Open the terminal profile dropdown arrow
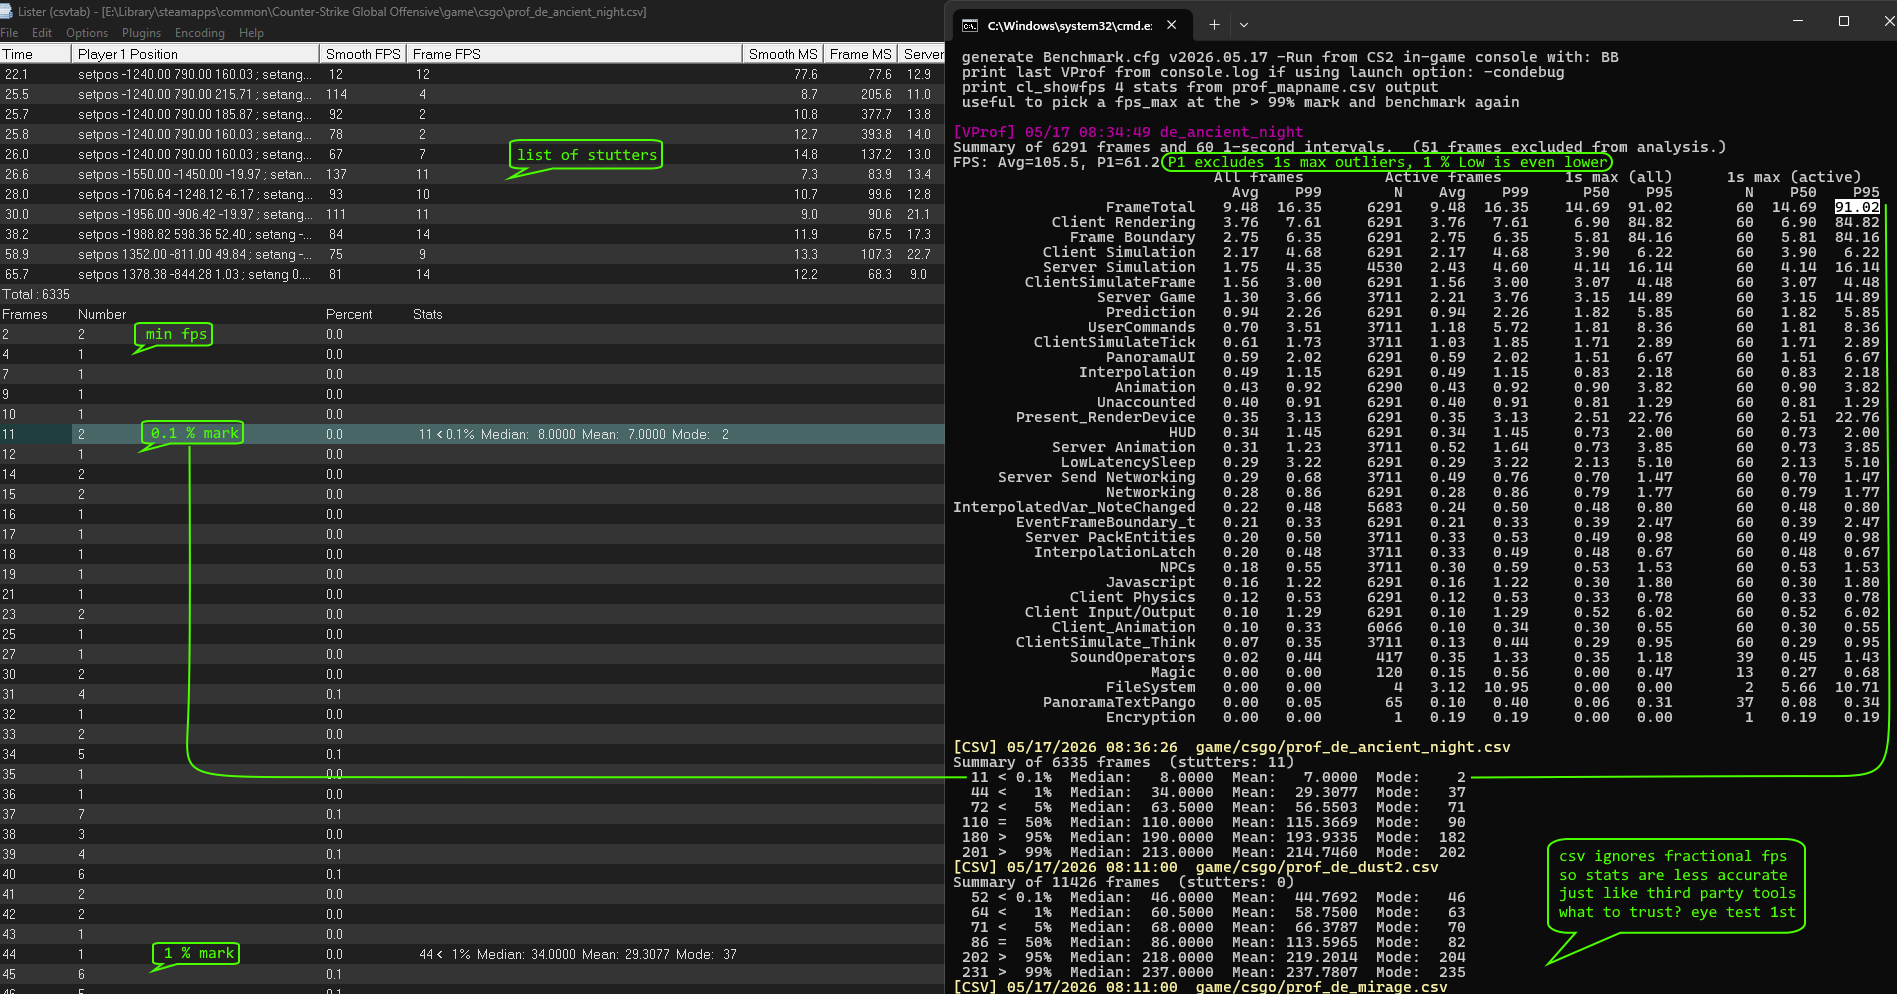The image size is (1897, 994). coord(1244,25)
